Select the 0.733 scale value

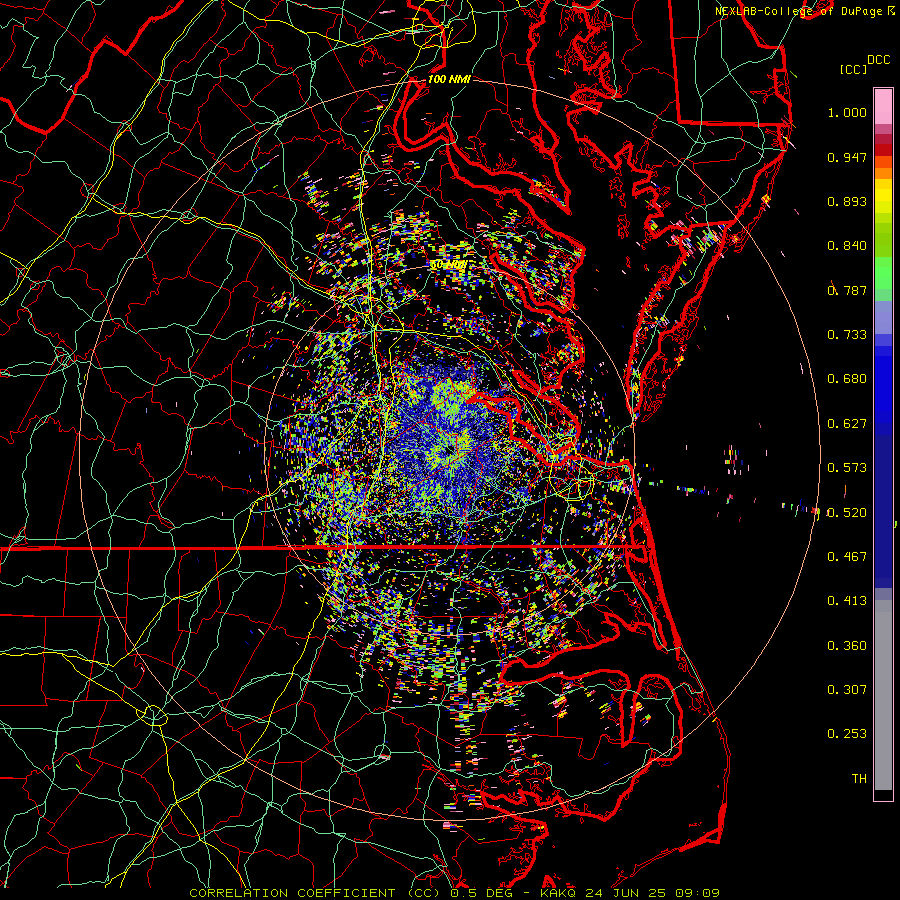847,335
